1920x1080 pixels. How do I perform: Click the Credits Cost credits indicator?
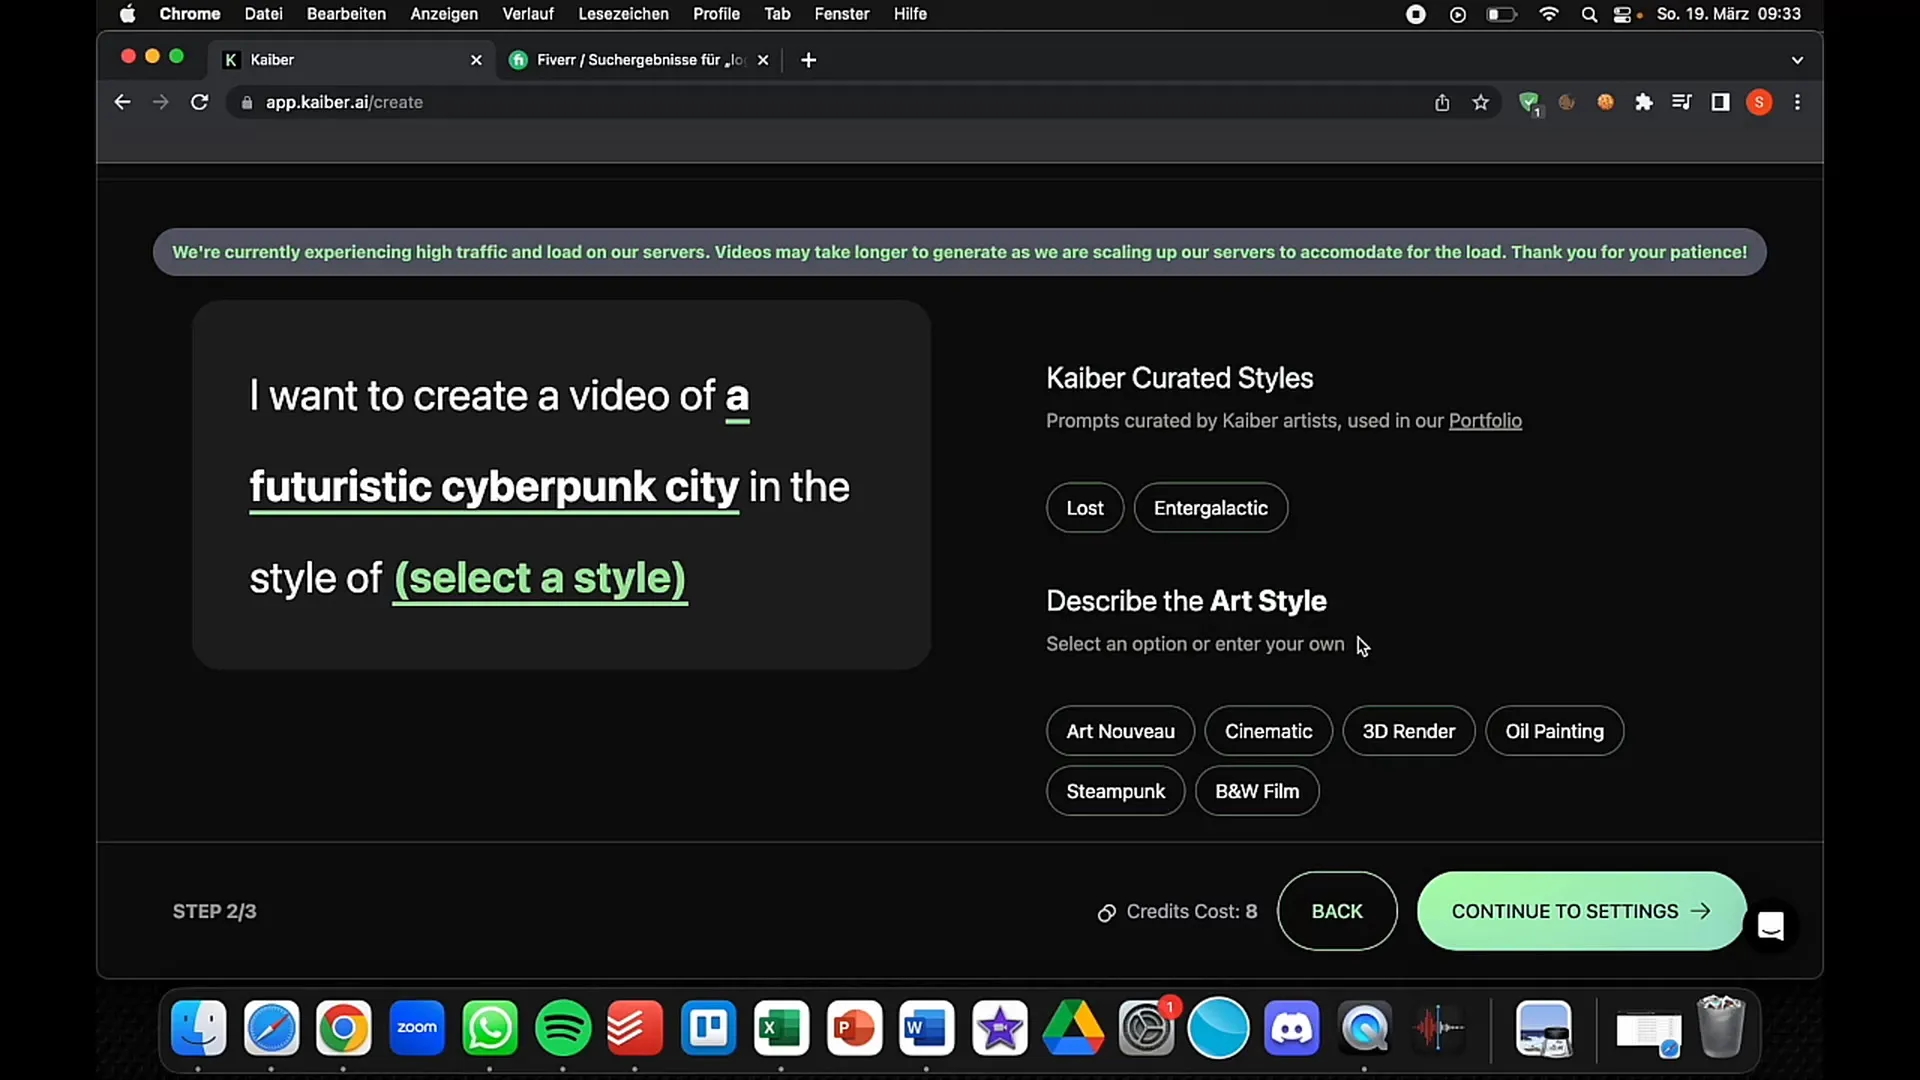1178,911
